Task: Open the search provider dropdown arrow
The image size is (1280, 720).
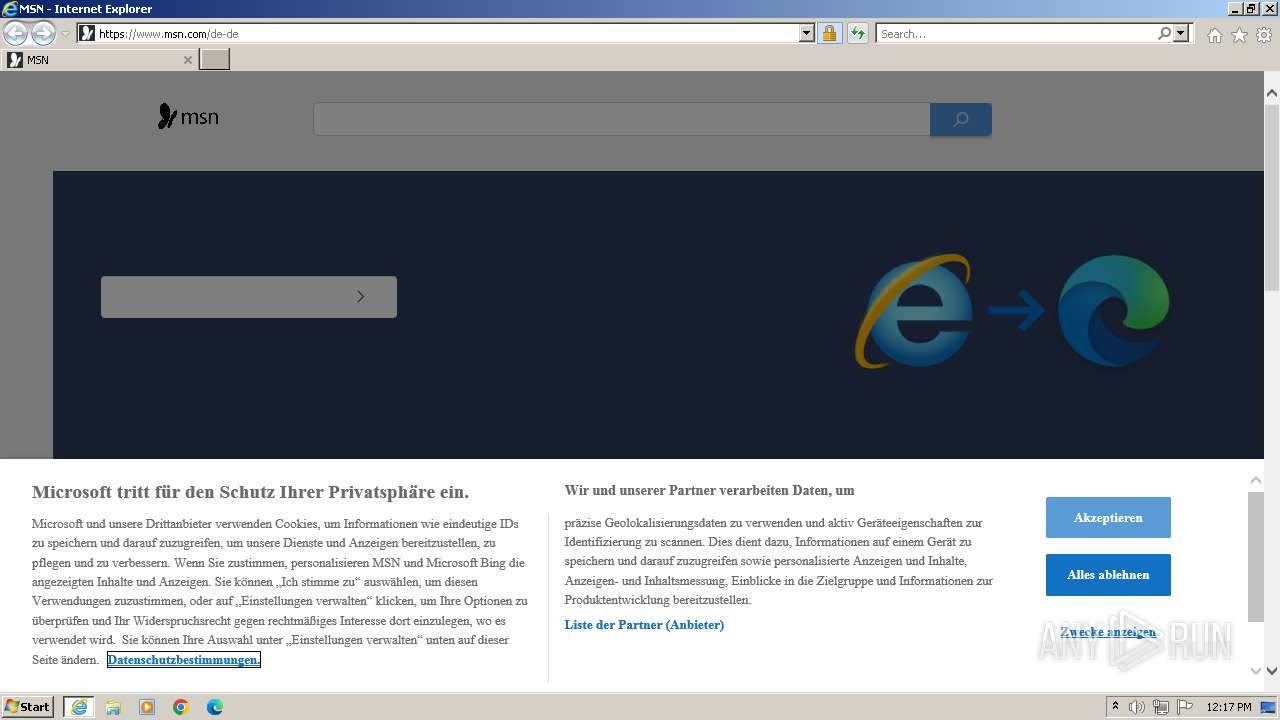Action: coord(1182,33)
